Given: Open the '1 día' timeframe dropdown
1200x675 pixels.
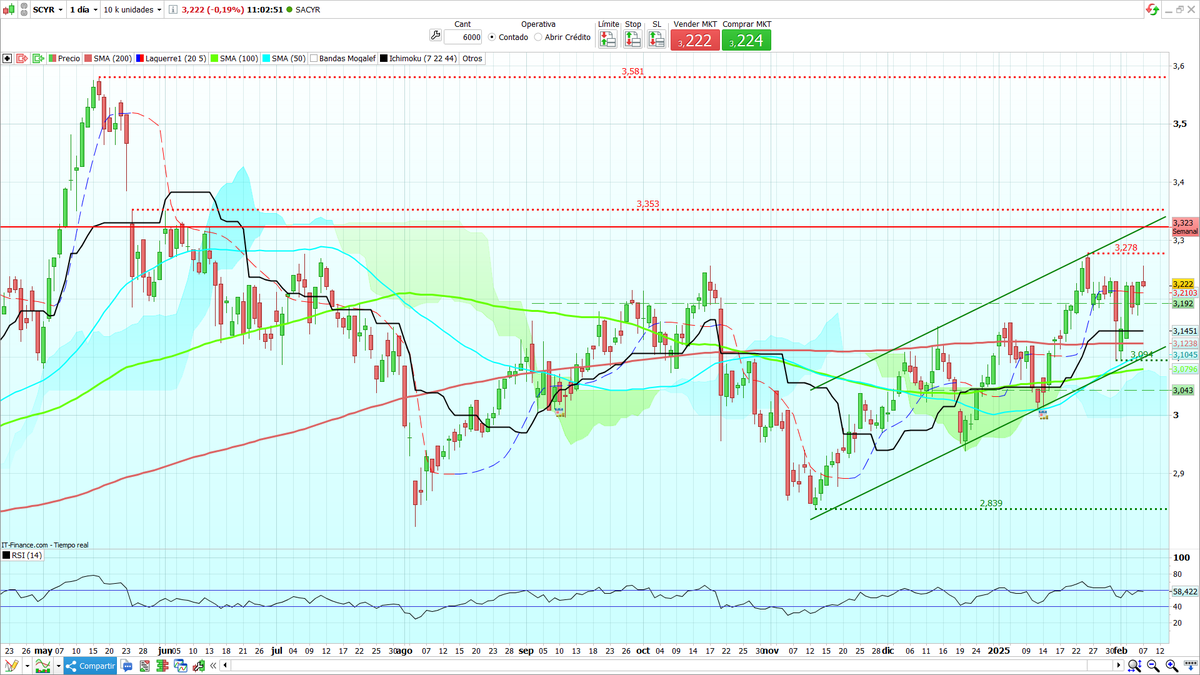Looking at the screenshot, I should (82, 8).
